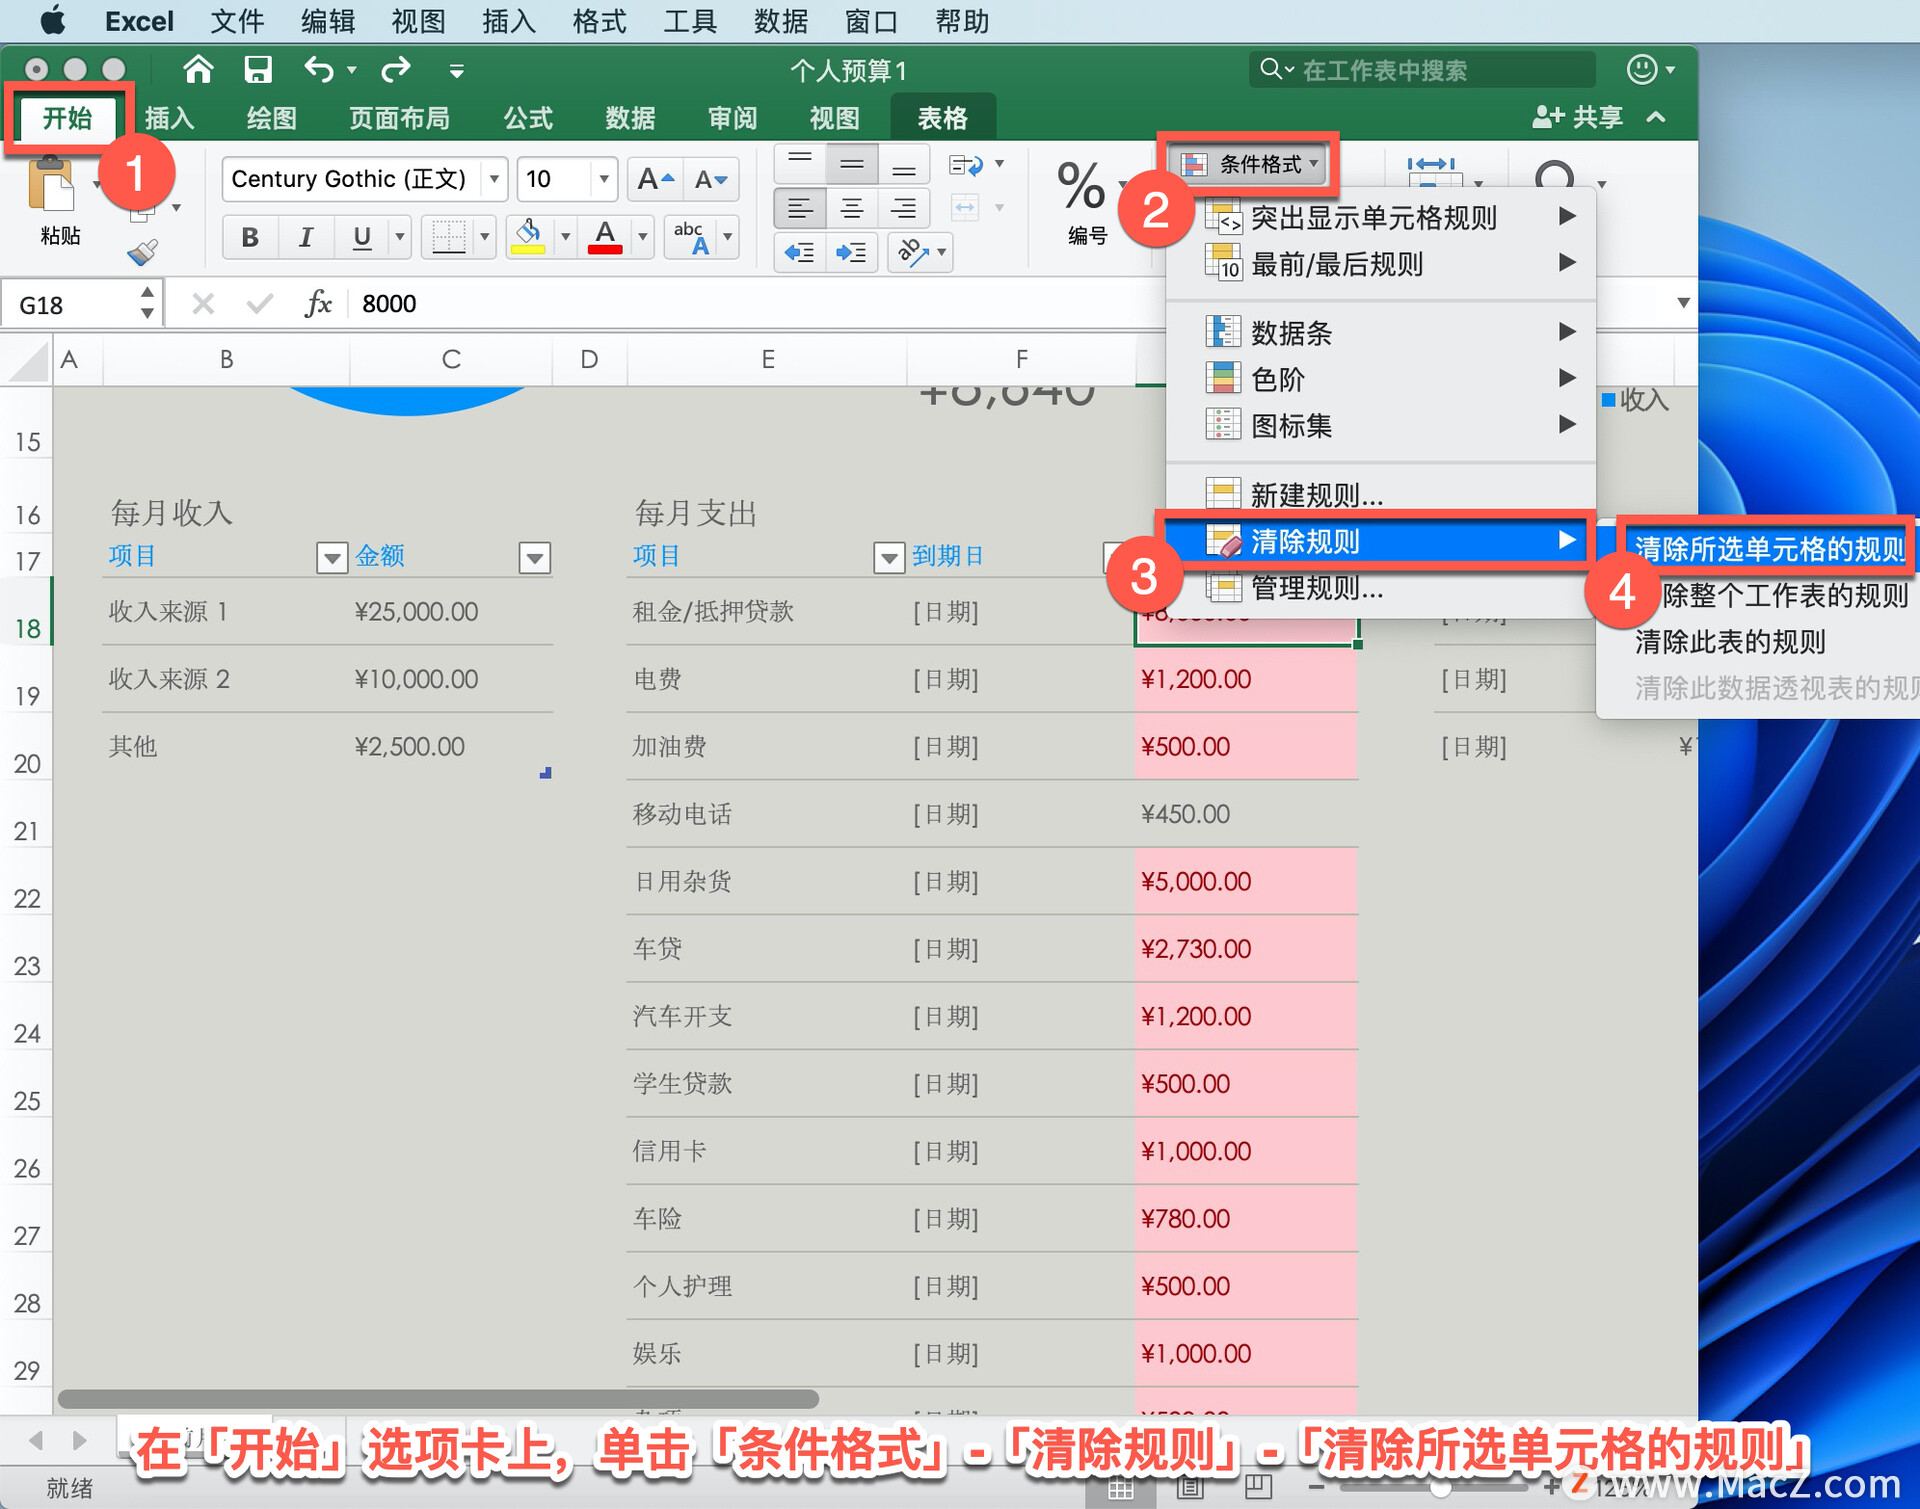Align text to bottom
This screenshot has width=1920, height=1509.
point(904,163)
